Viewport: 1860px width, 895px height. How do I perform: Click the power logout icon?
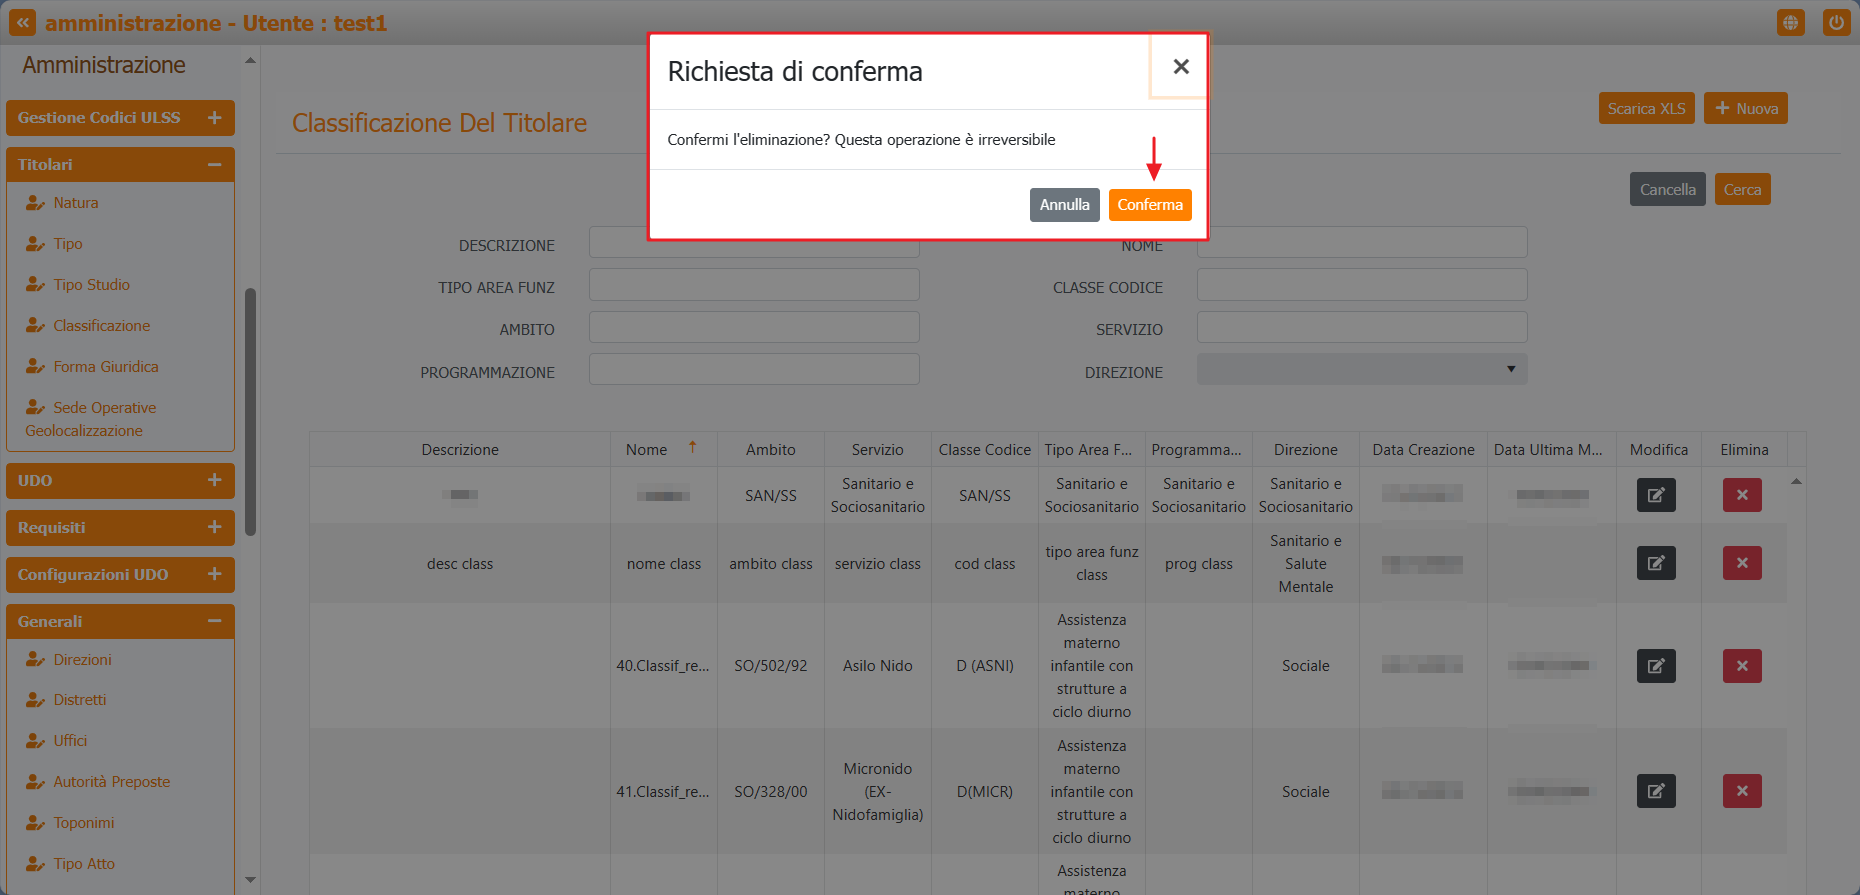pyautogui.click(x=1836, y=22)
